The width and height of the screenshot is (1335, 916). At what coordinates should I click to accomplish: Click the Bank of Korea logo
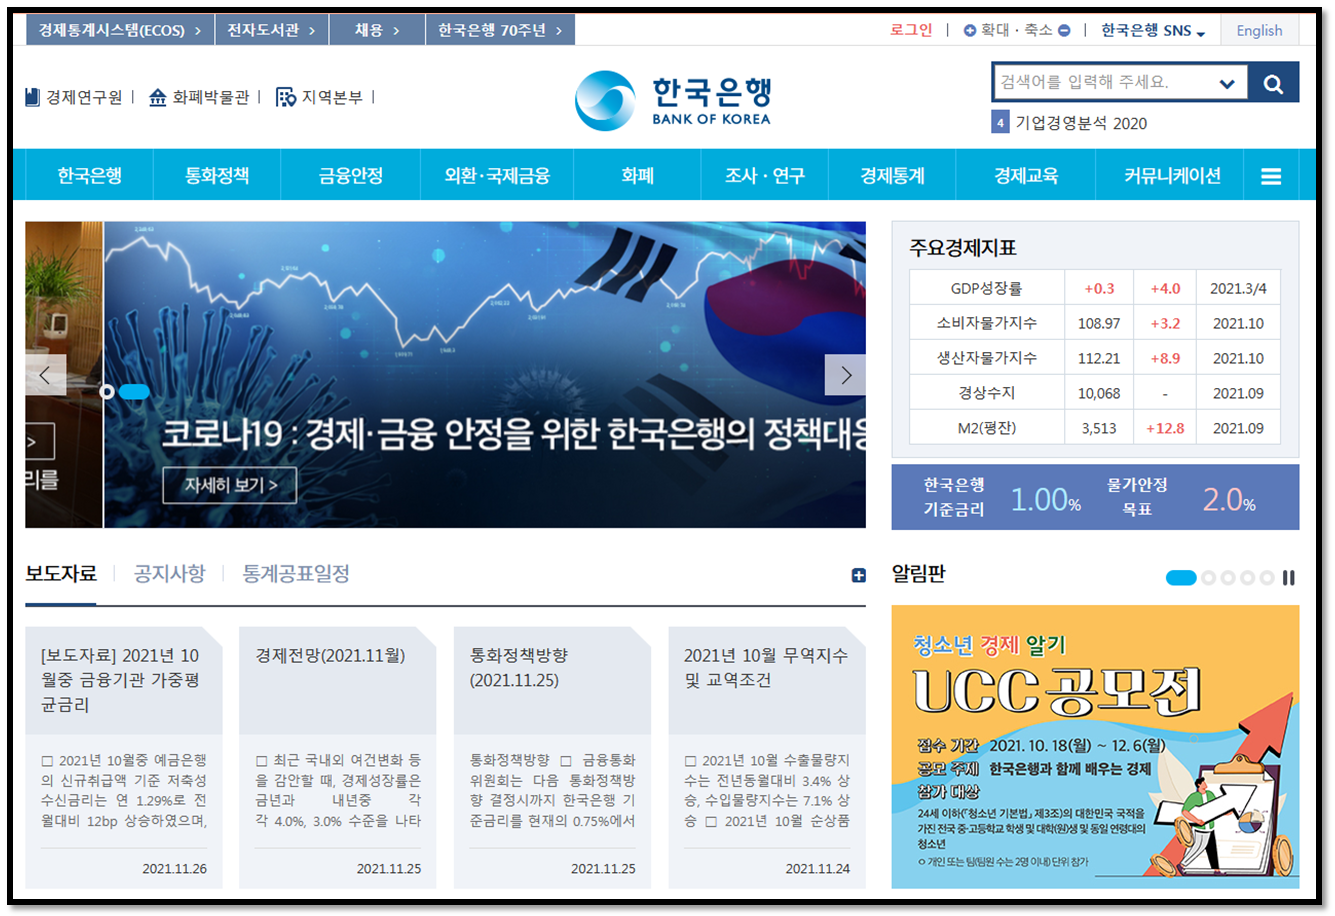[x=673, y=100]
